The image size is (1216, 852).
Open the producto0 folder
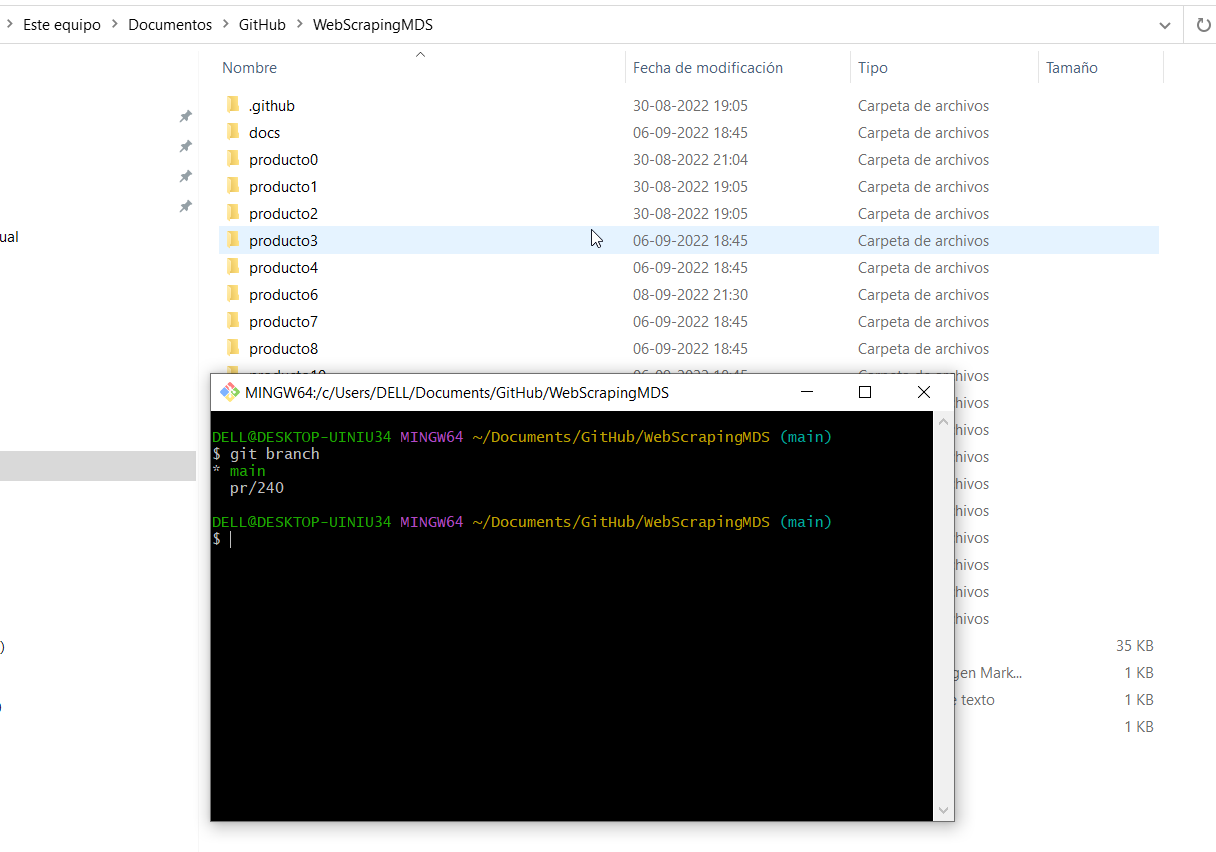283,159
